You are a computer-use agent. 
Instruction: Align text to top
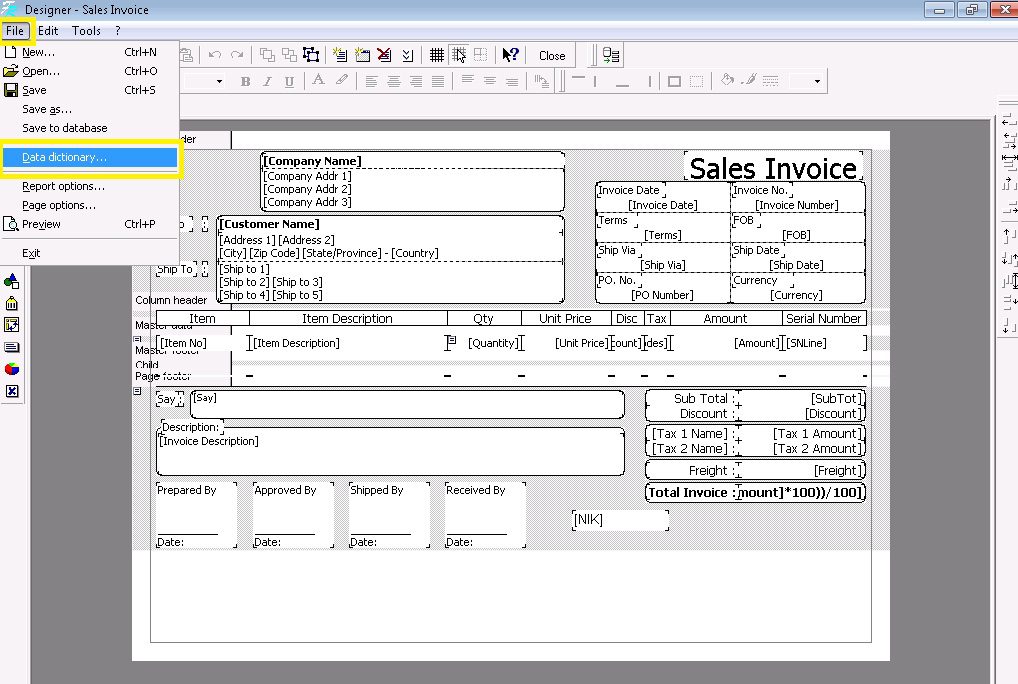tap(467, 80)
